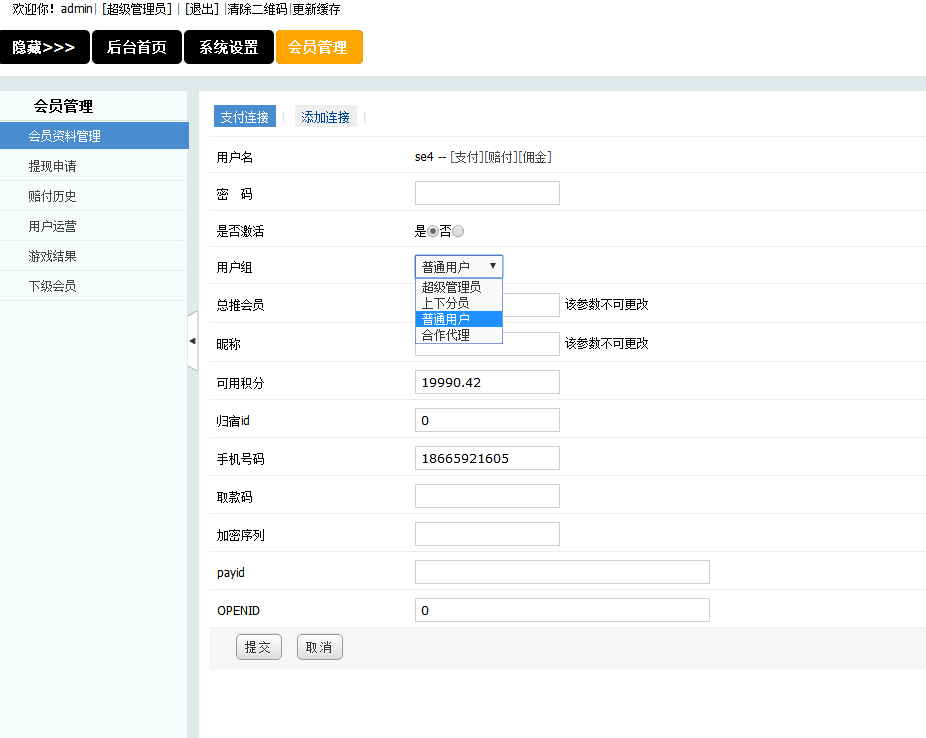Image resolution: width=926 pixels, height=738 pixels.
Task: Click the 隐藏>>> button
Action: (44, 46)
